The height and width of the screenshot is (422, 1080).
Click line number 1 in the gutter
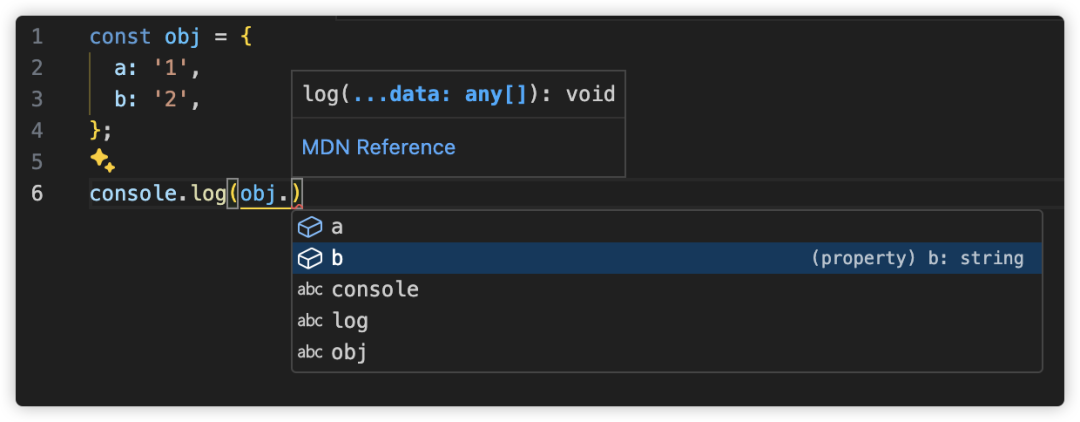(37, 37)
